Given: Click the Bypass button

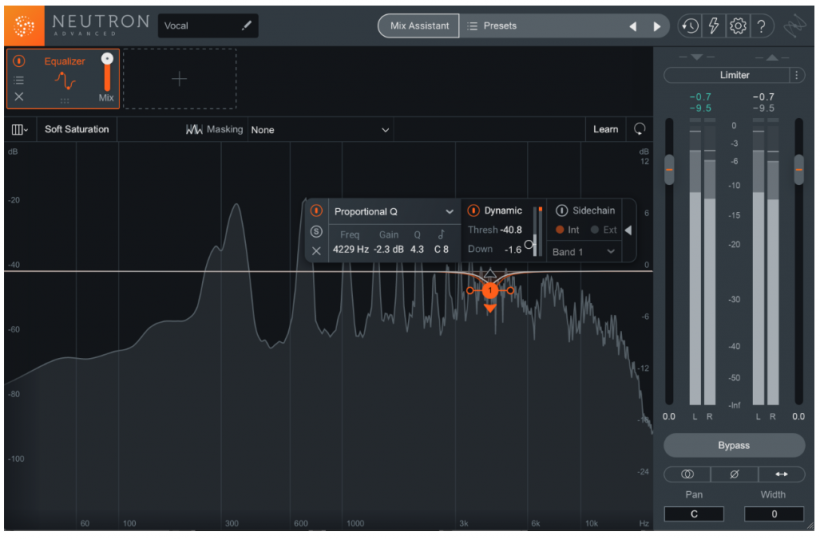Looking at the screenshot, I should [734, 445].
